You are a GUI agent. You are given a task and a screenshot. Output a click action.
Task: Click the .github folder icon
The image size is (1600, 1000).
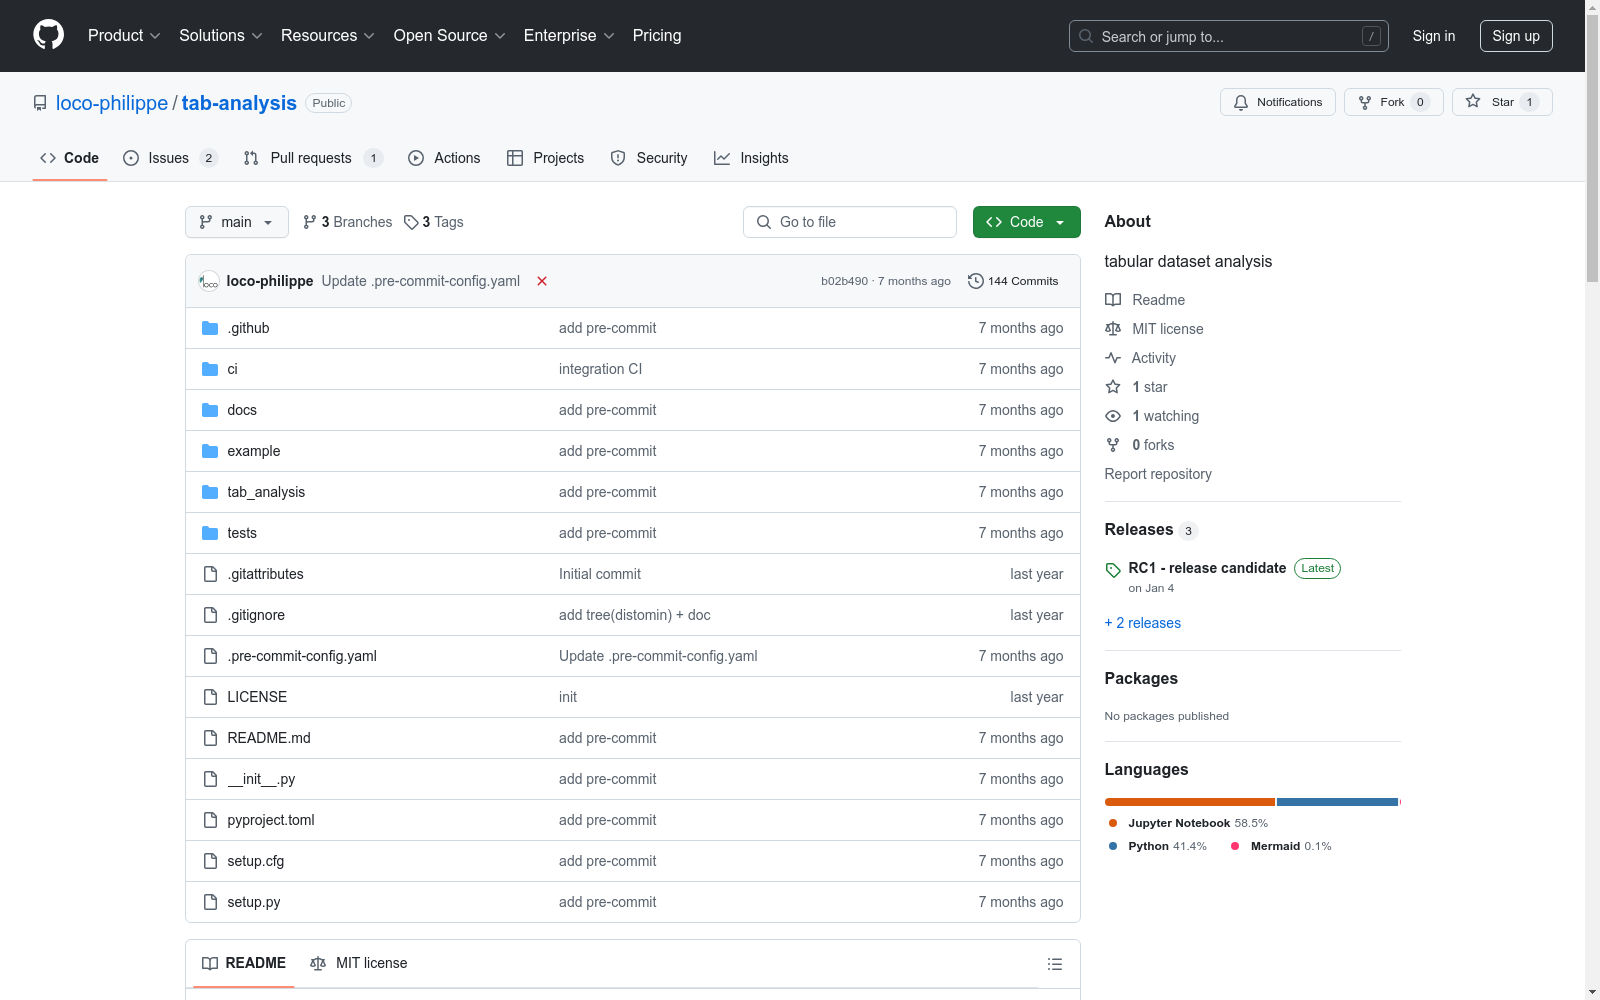click(x=210, y=328)
